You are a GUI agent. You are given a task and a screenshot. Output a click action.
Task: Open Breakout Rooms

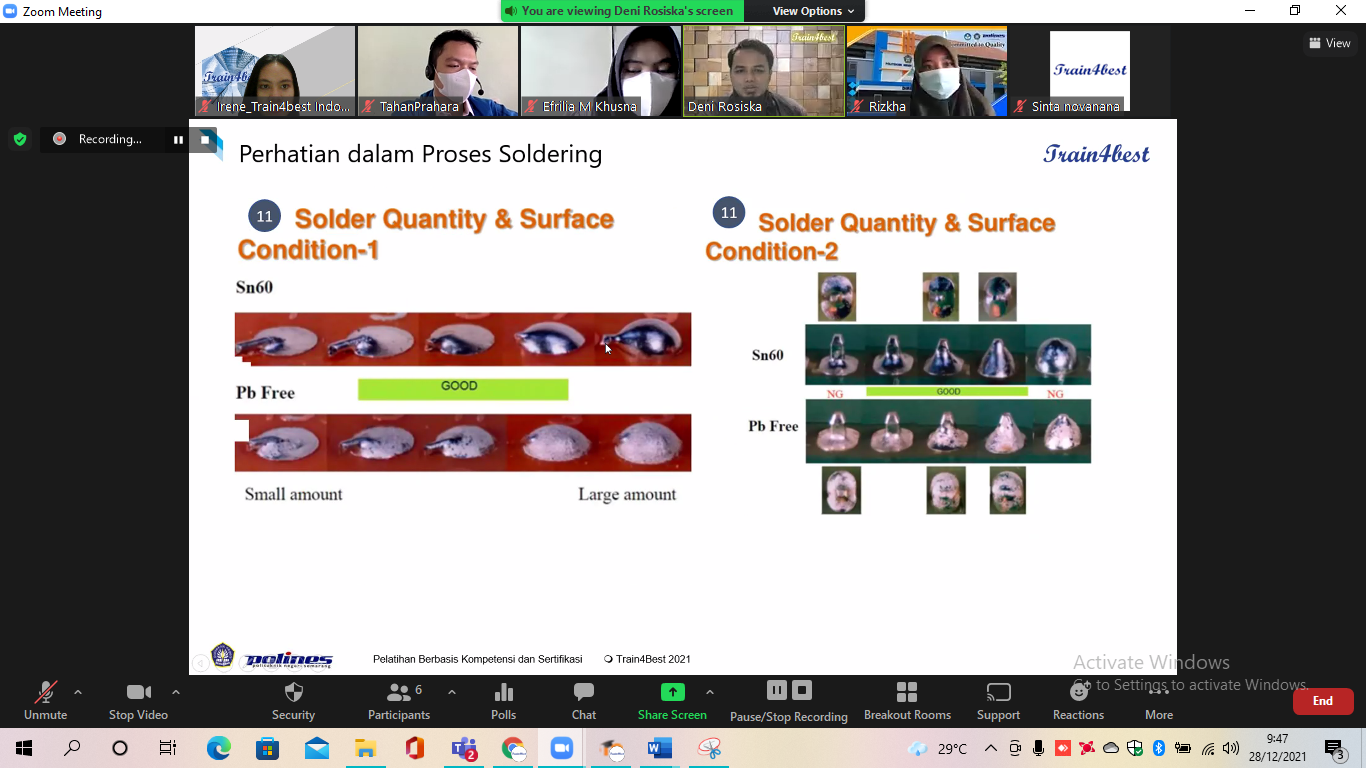907,693
